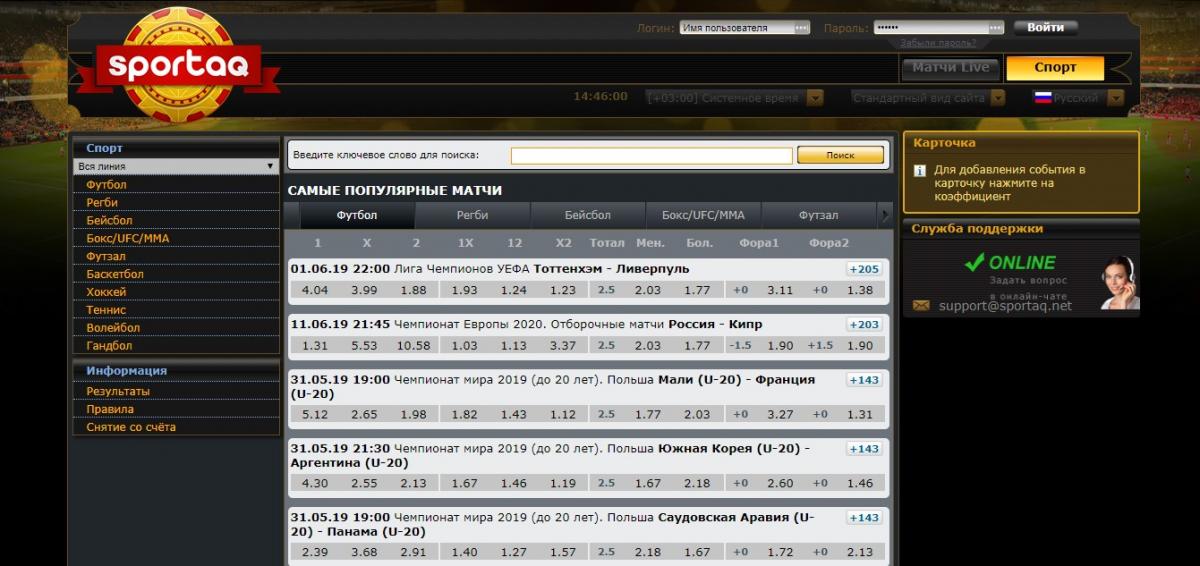1200x566 pixels.
Task: Click the info icon in Карточка panel
Action: 921,171
